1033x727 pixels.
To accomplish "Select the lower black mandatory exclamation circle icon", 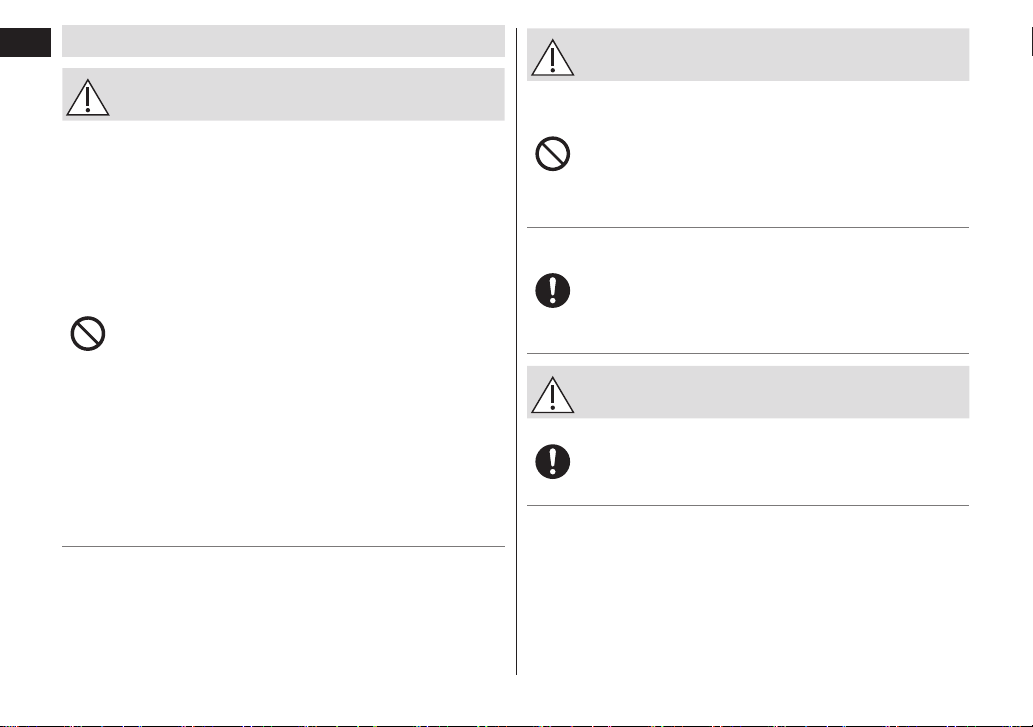I will [553, 462].
